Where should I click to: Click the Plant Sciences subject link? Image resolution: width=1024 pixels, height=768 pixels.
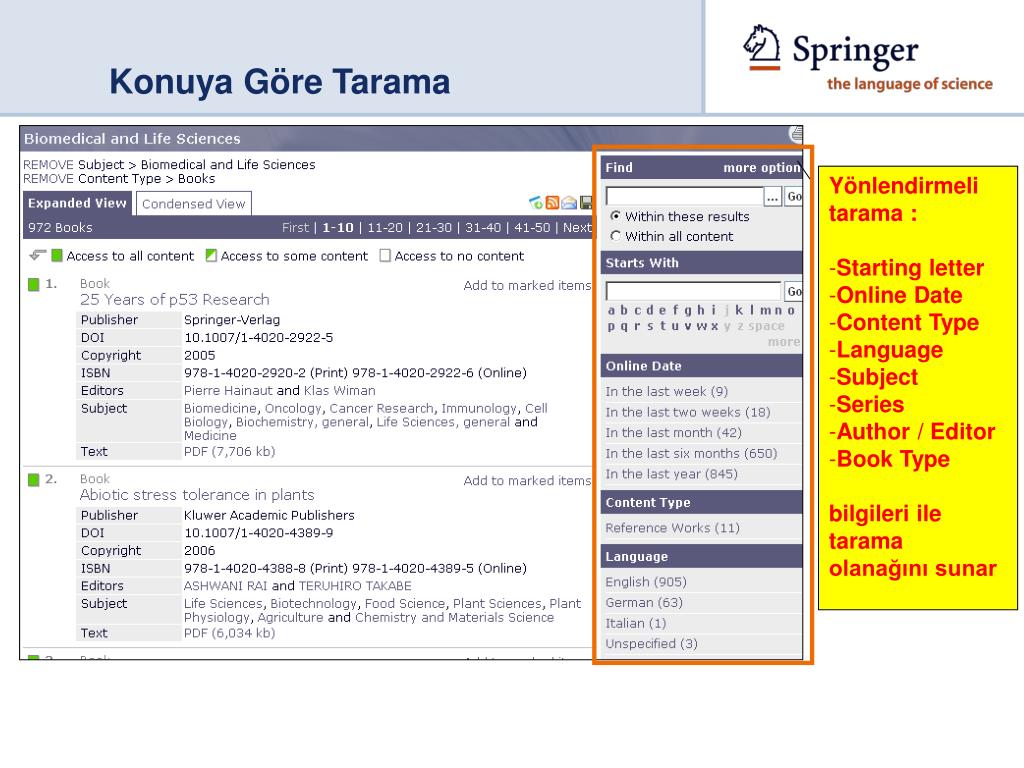pos(497,603)
